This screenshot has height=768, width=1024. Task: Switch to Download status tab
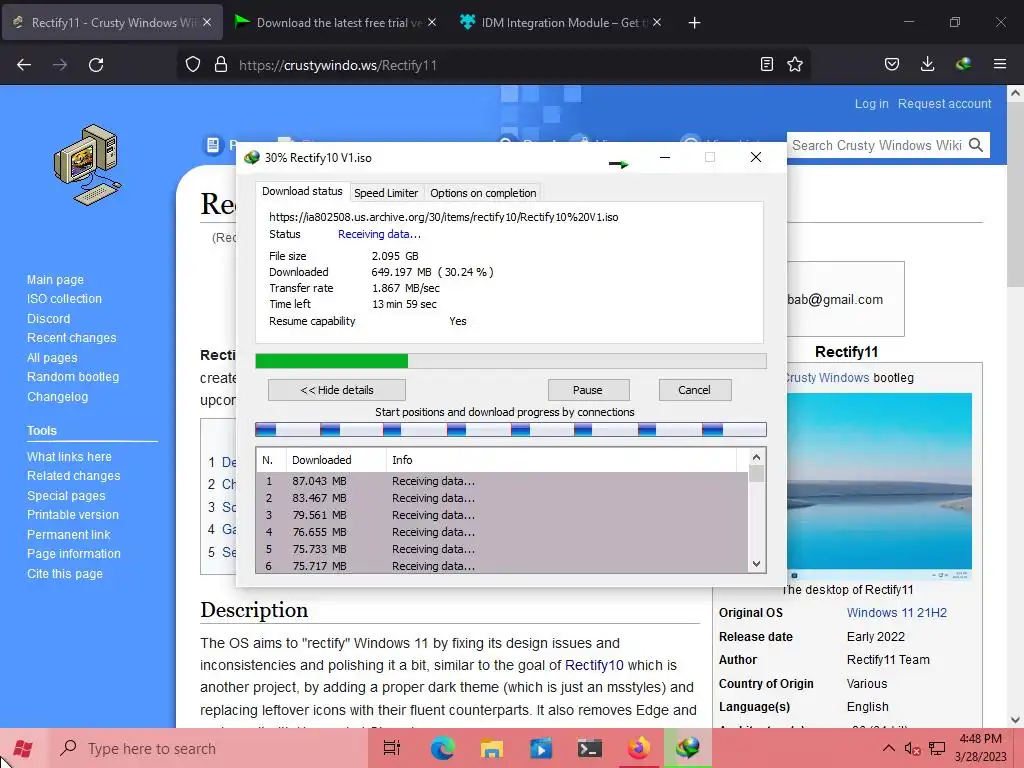tap(302, 191)
